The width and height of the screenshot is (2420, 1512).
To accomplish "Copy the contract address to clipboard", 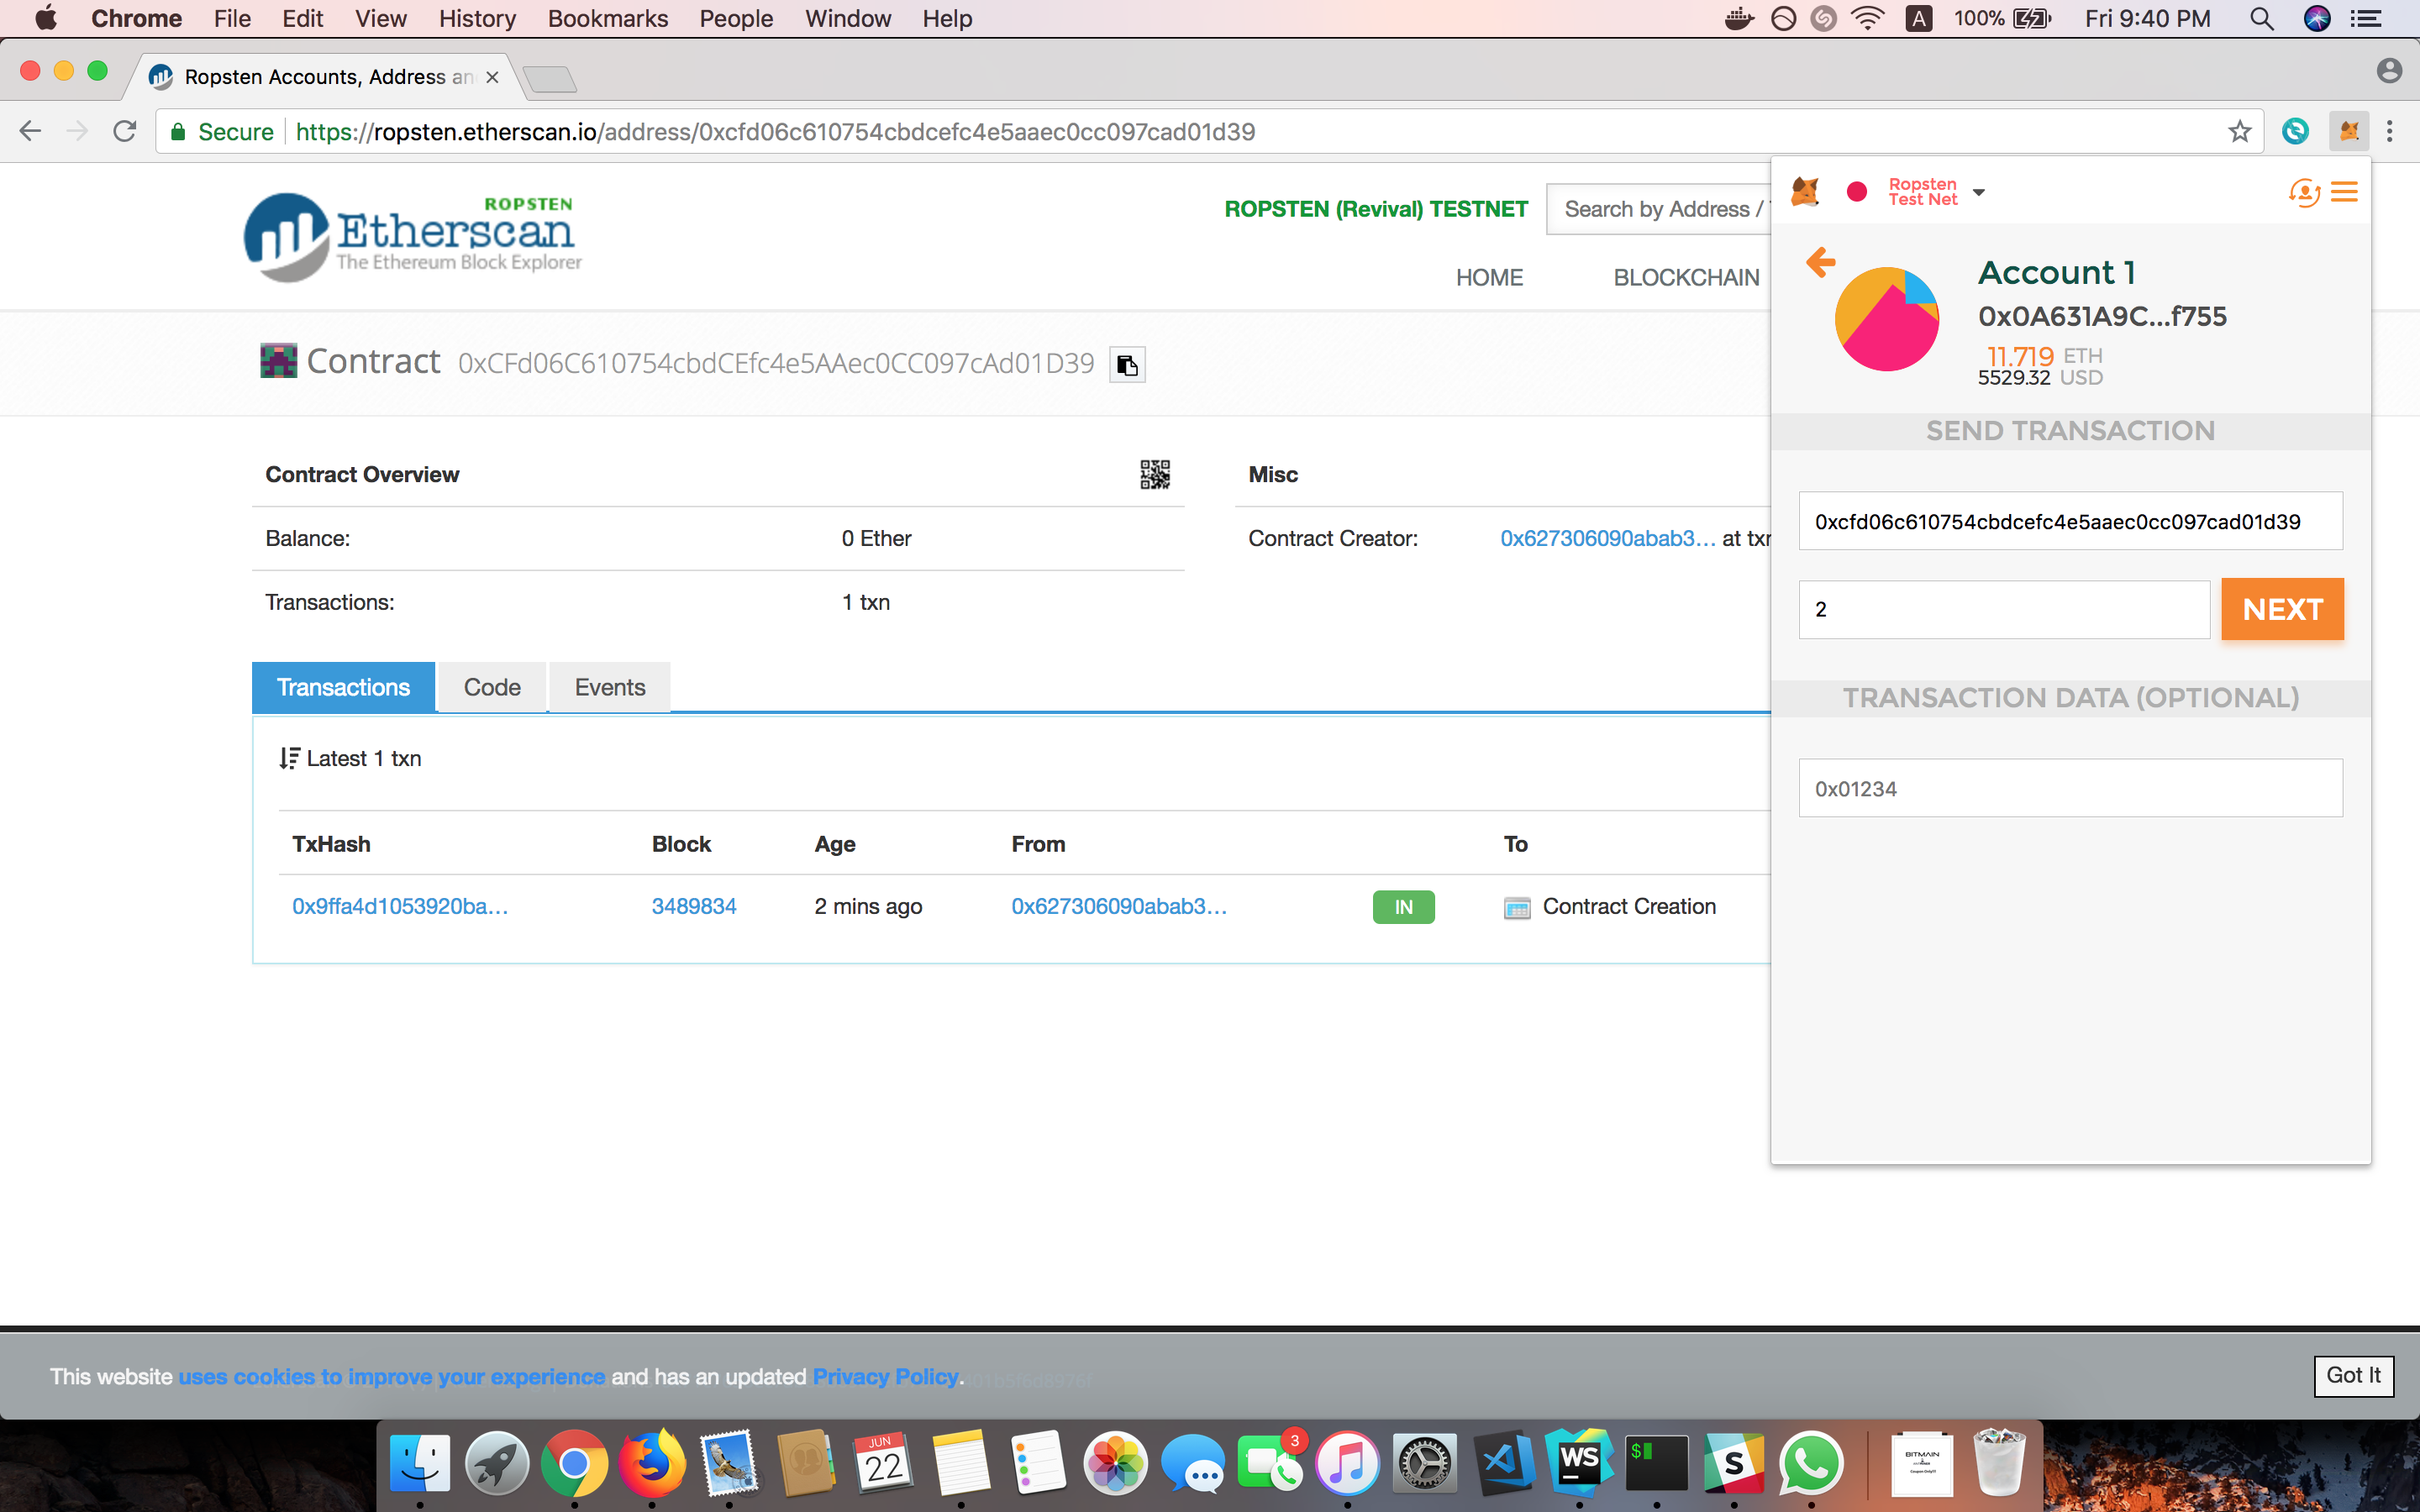I will click(1127, 366).
